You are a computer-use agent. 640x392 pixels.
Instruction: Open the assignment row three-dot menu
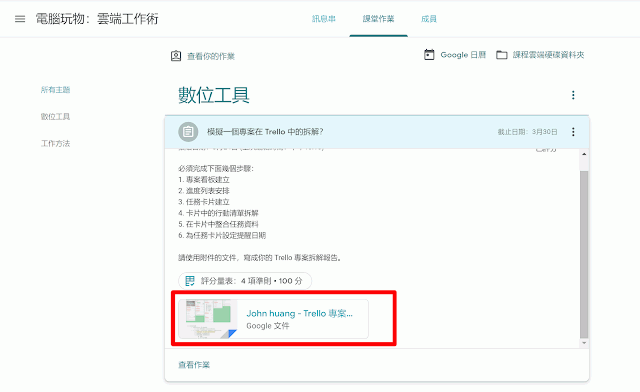coord(573,132)
